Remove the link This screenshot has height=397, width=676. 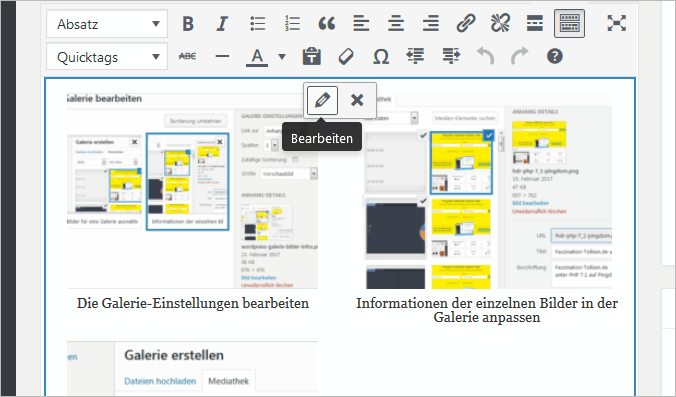(x=500, y=24)
